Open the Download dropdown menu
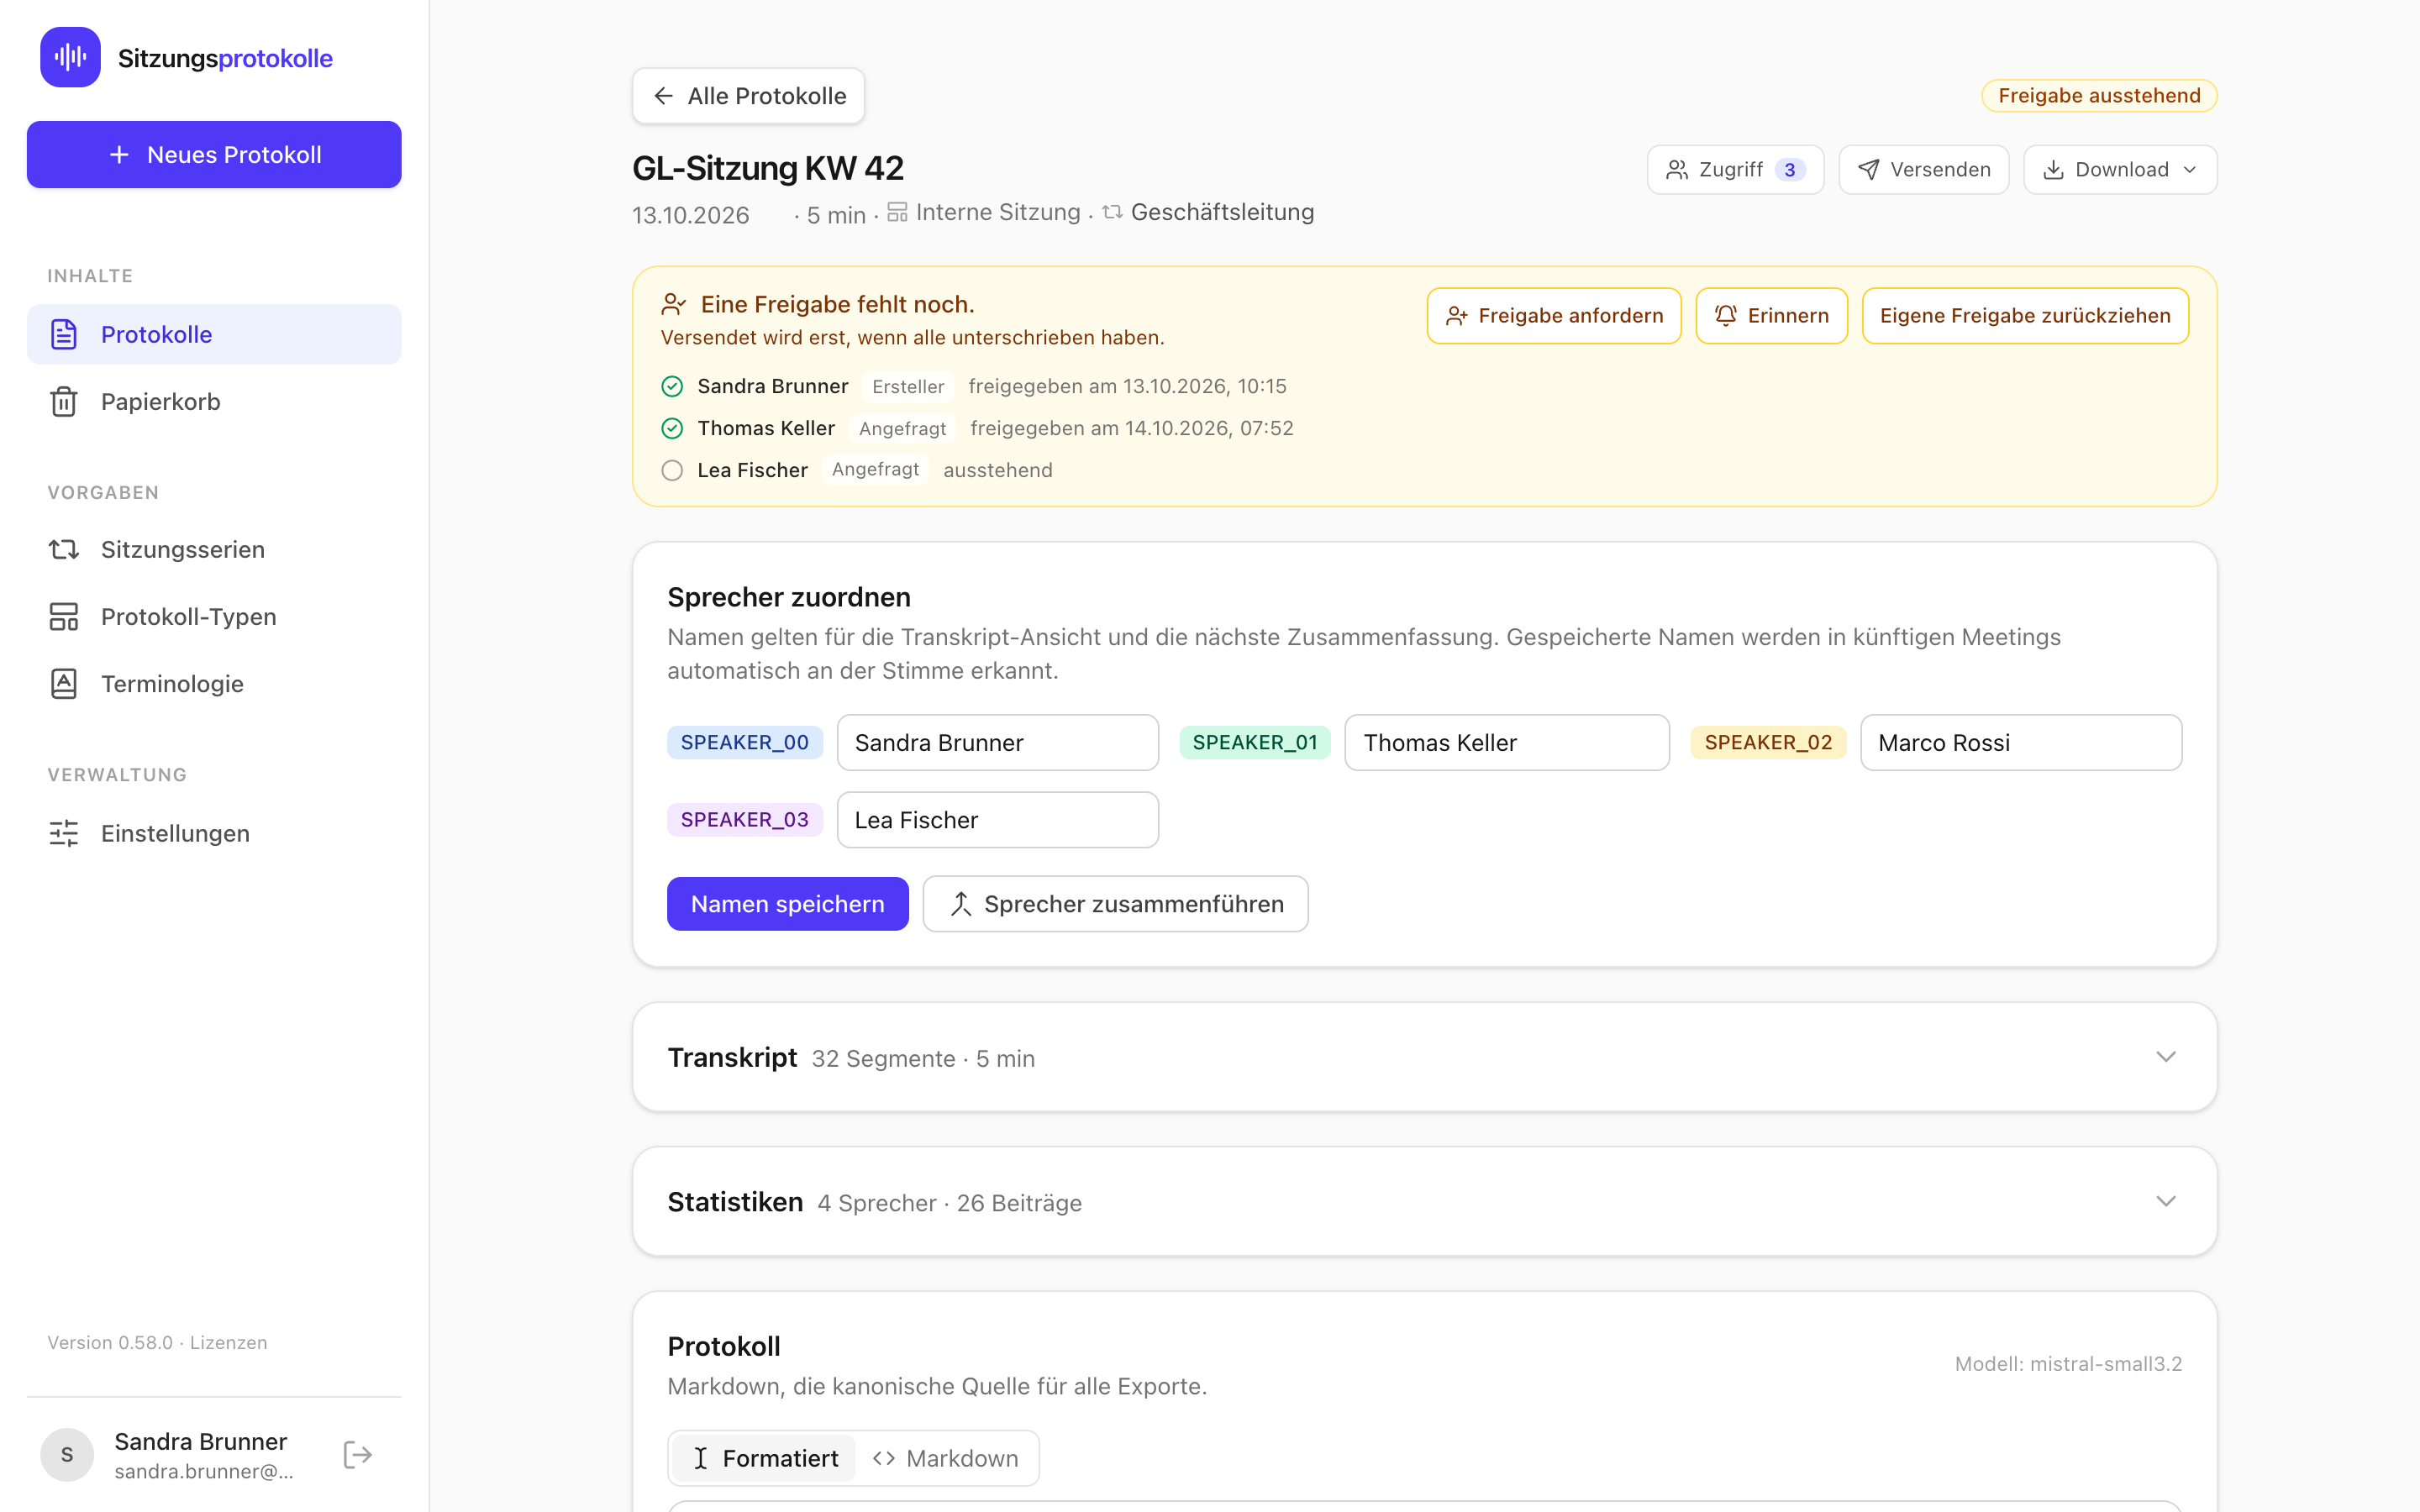Image resolution: width=2420 pixels, height=1512 pixels. pos(2120,170)
